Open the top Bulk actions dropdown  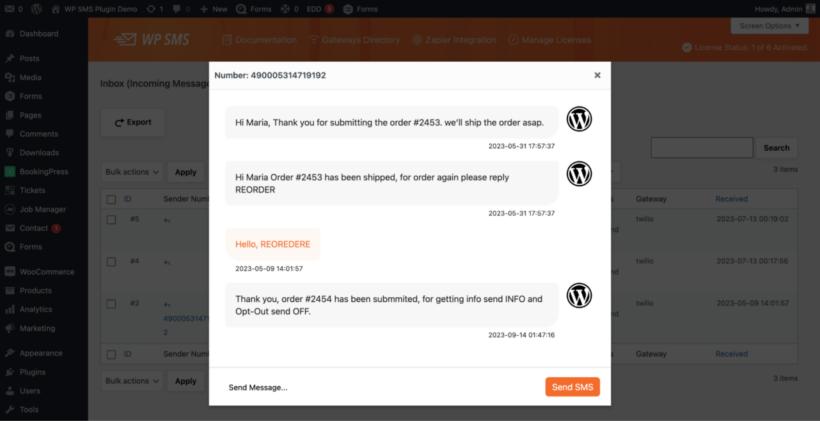point(132,172)
